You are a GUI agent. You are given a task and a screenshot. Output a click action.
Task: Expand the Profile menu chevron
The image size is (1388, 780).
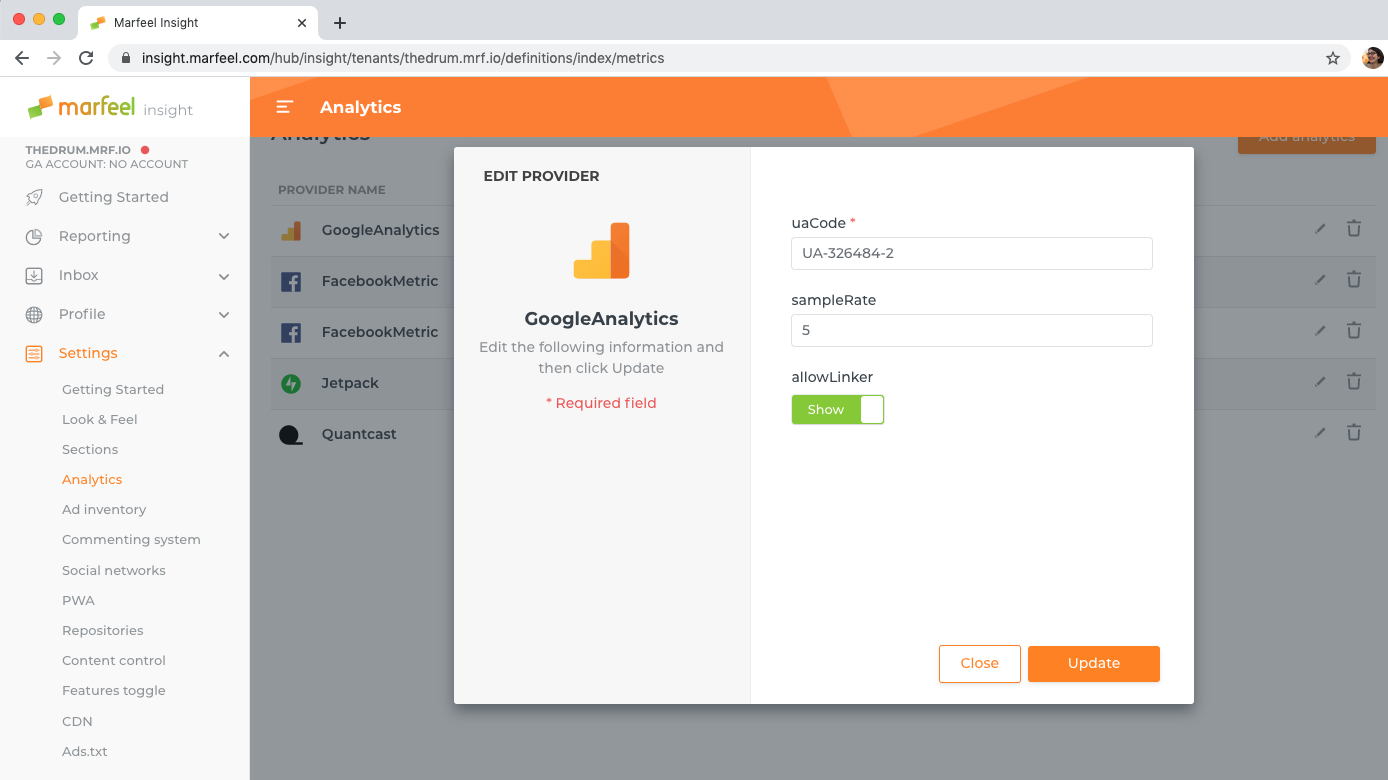[224, 315]
